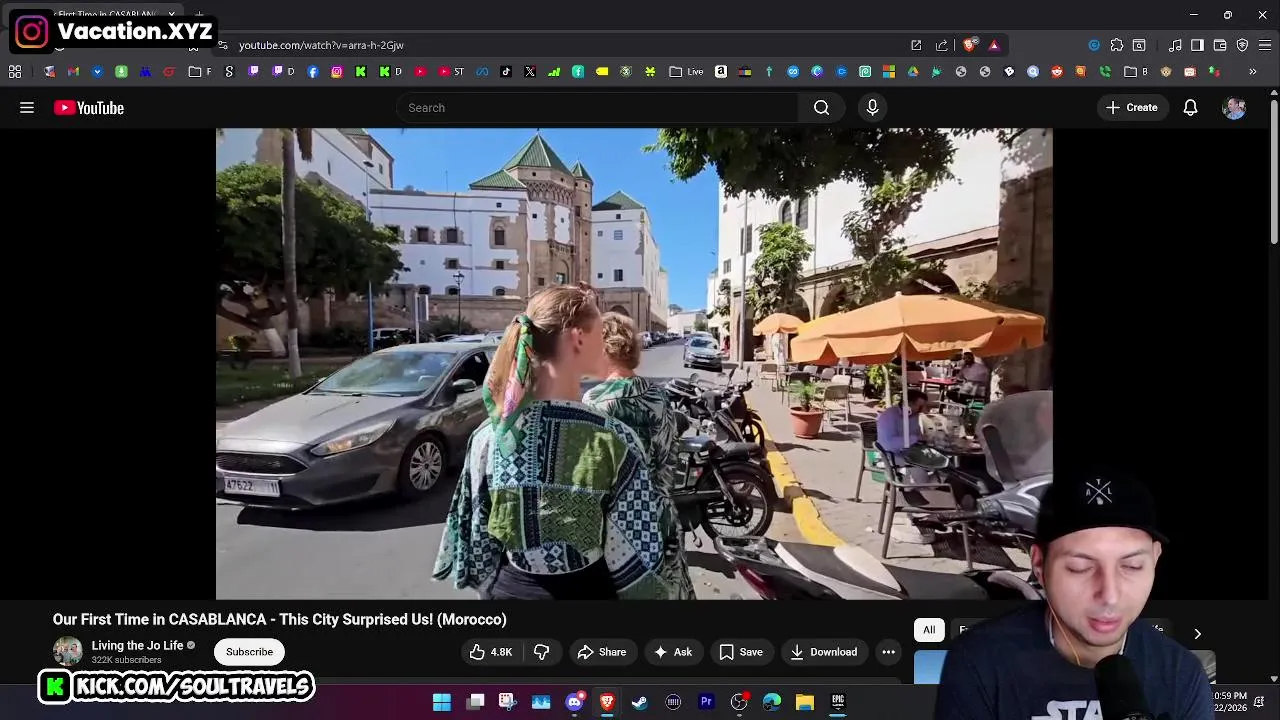1280x720 pixels.
Task: Launch Premiere Pro from the taskbar
Action: click(706, 702)
